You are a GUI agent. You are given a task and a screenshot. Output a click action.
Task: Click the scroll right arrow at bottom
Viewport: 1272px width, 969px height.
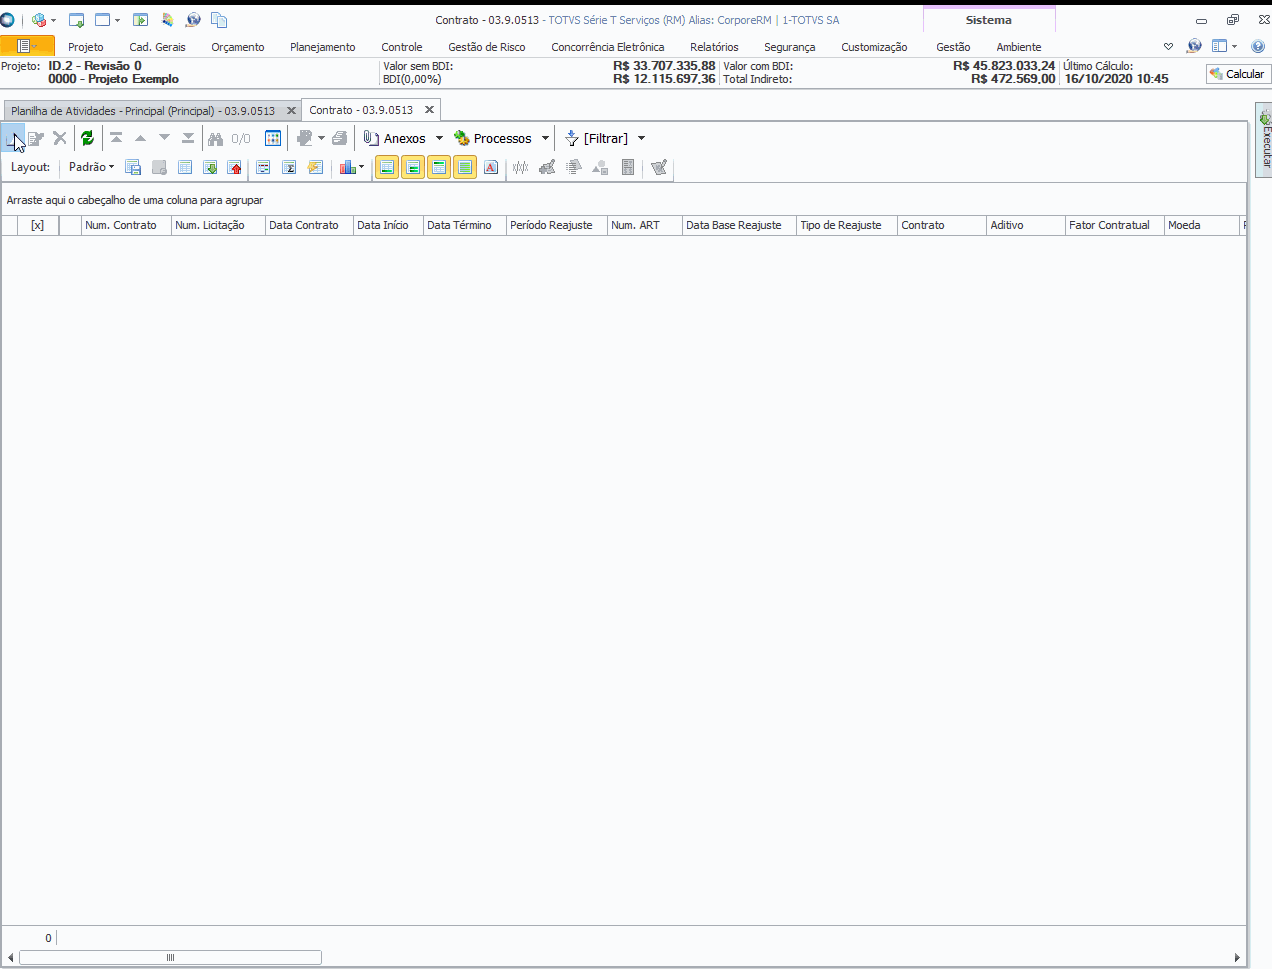tap(1238, 958)
